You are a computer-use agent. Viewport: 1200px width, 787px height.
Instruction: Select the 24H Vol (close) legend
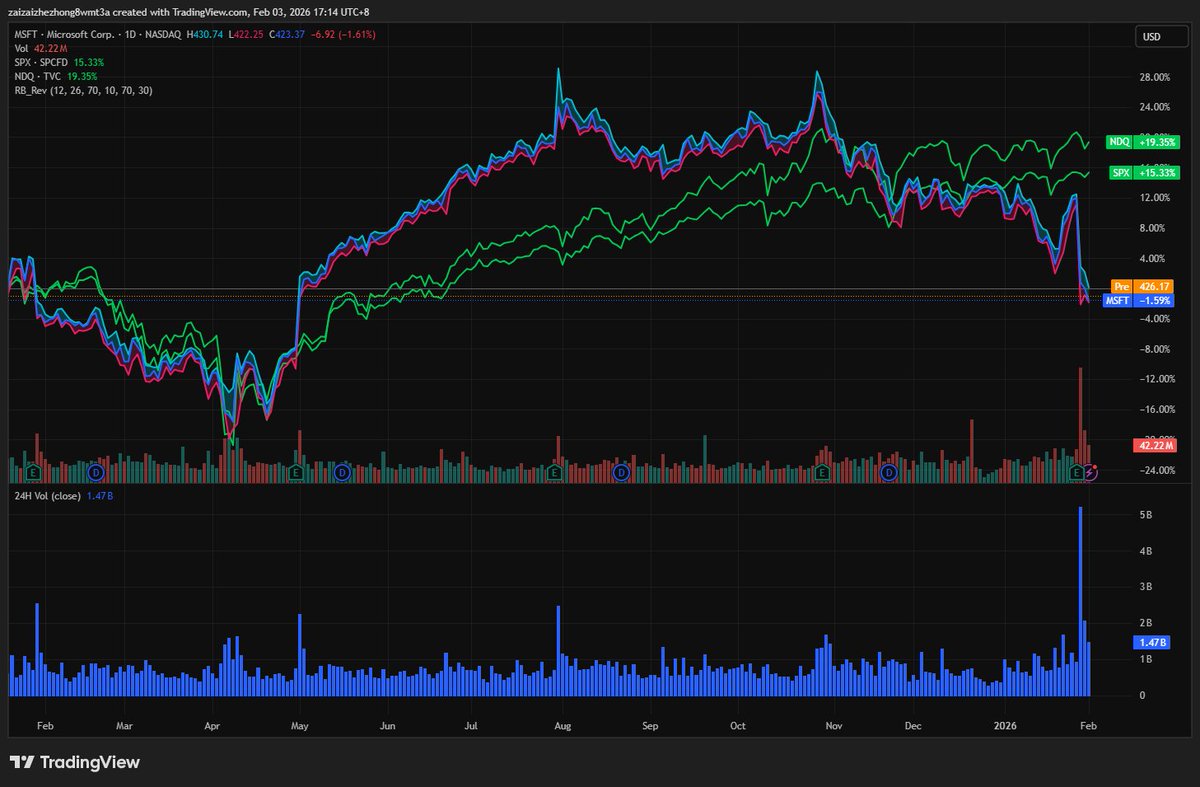[64, 495]
